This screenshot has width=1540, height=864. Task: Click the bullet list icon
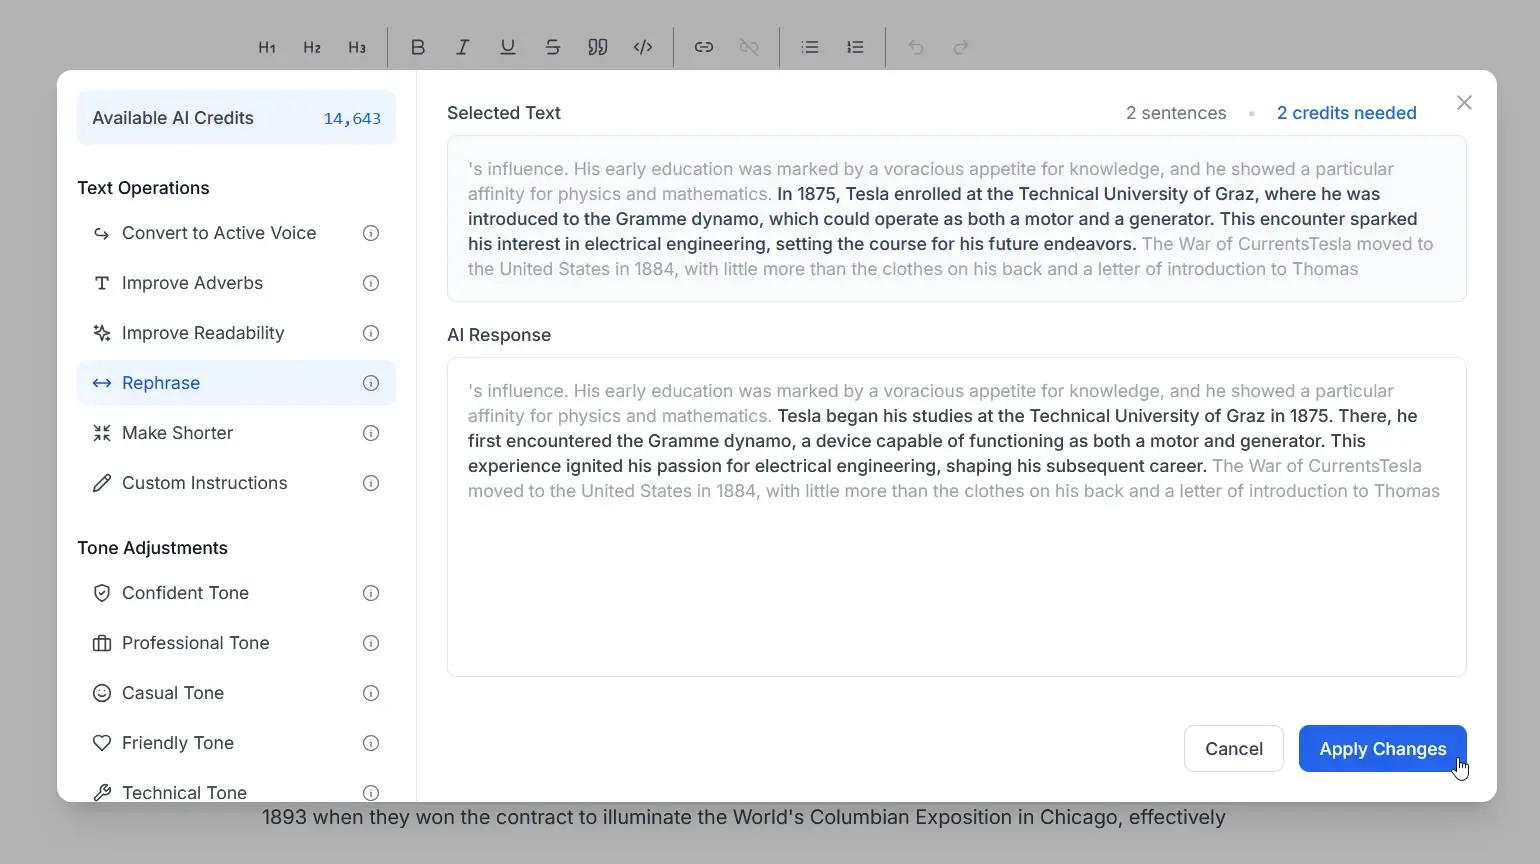coord(810,47)
